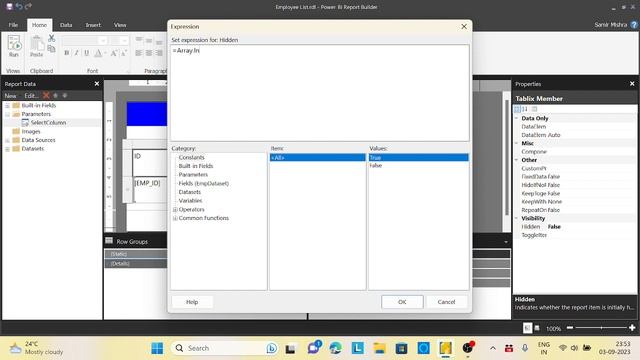Click the Help button in Expression dialog

point(192,302)
